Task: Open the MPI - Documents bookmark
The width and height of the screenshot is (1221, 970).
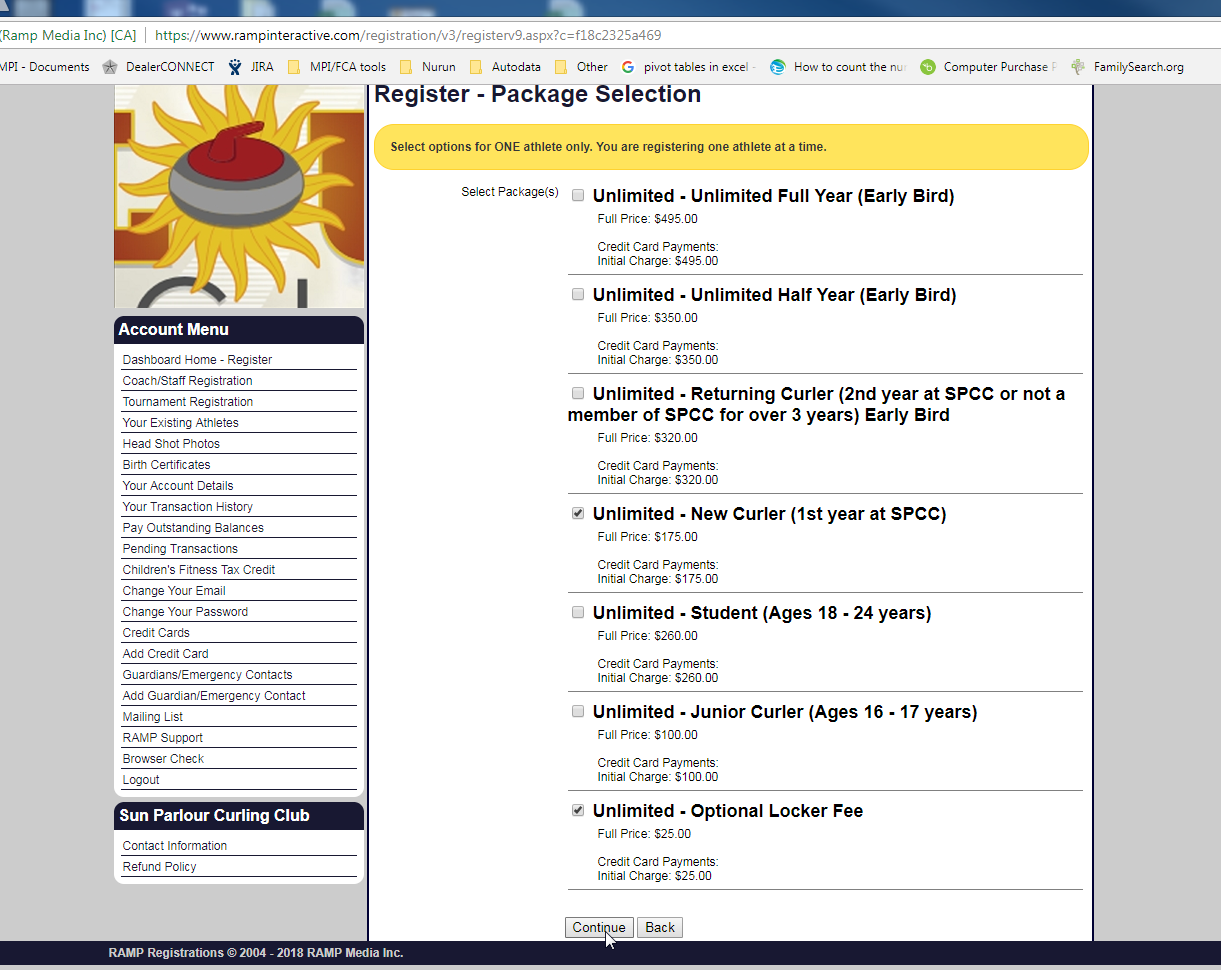Action: (x=45, y=67)
